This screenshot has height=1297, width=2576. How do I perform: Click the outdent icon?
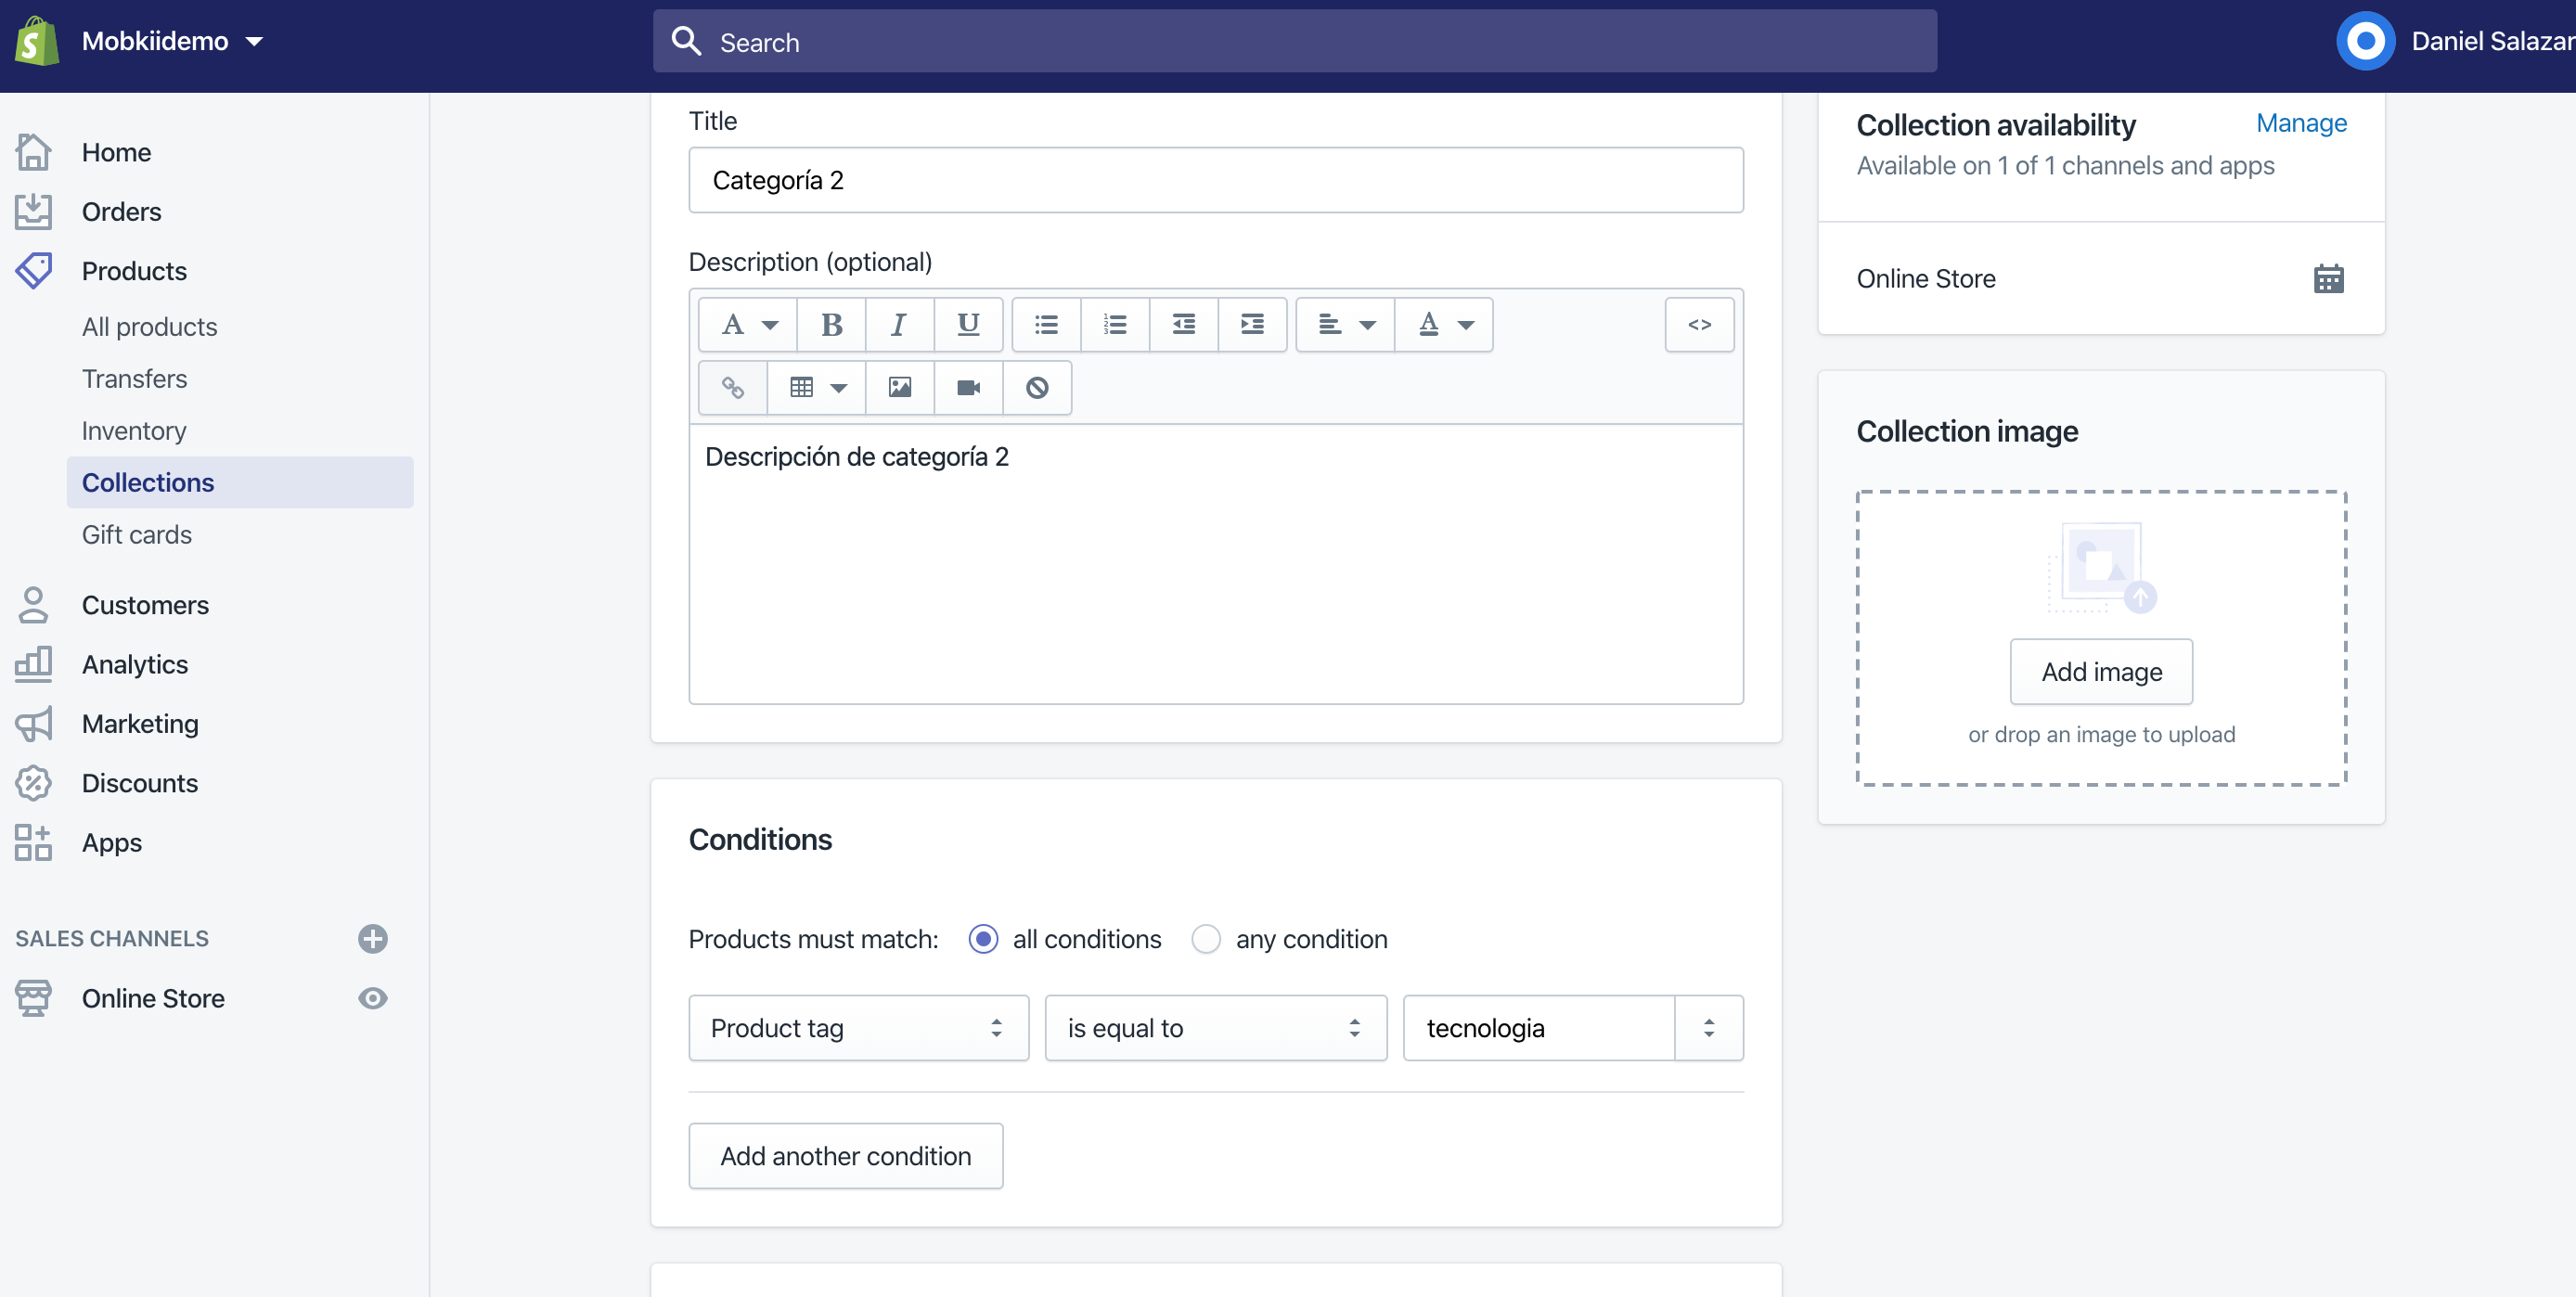tap(1184, 324)
